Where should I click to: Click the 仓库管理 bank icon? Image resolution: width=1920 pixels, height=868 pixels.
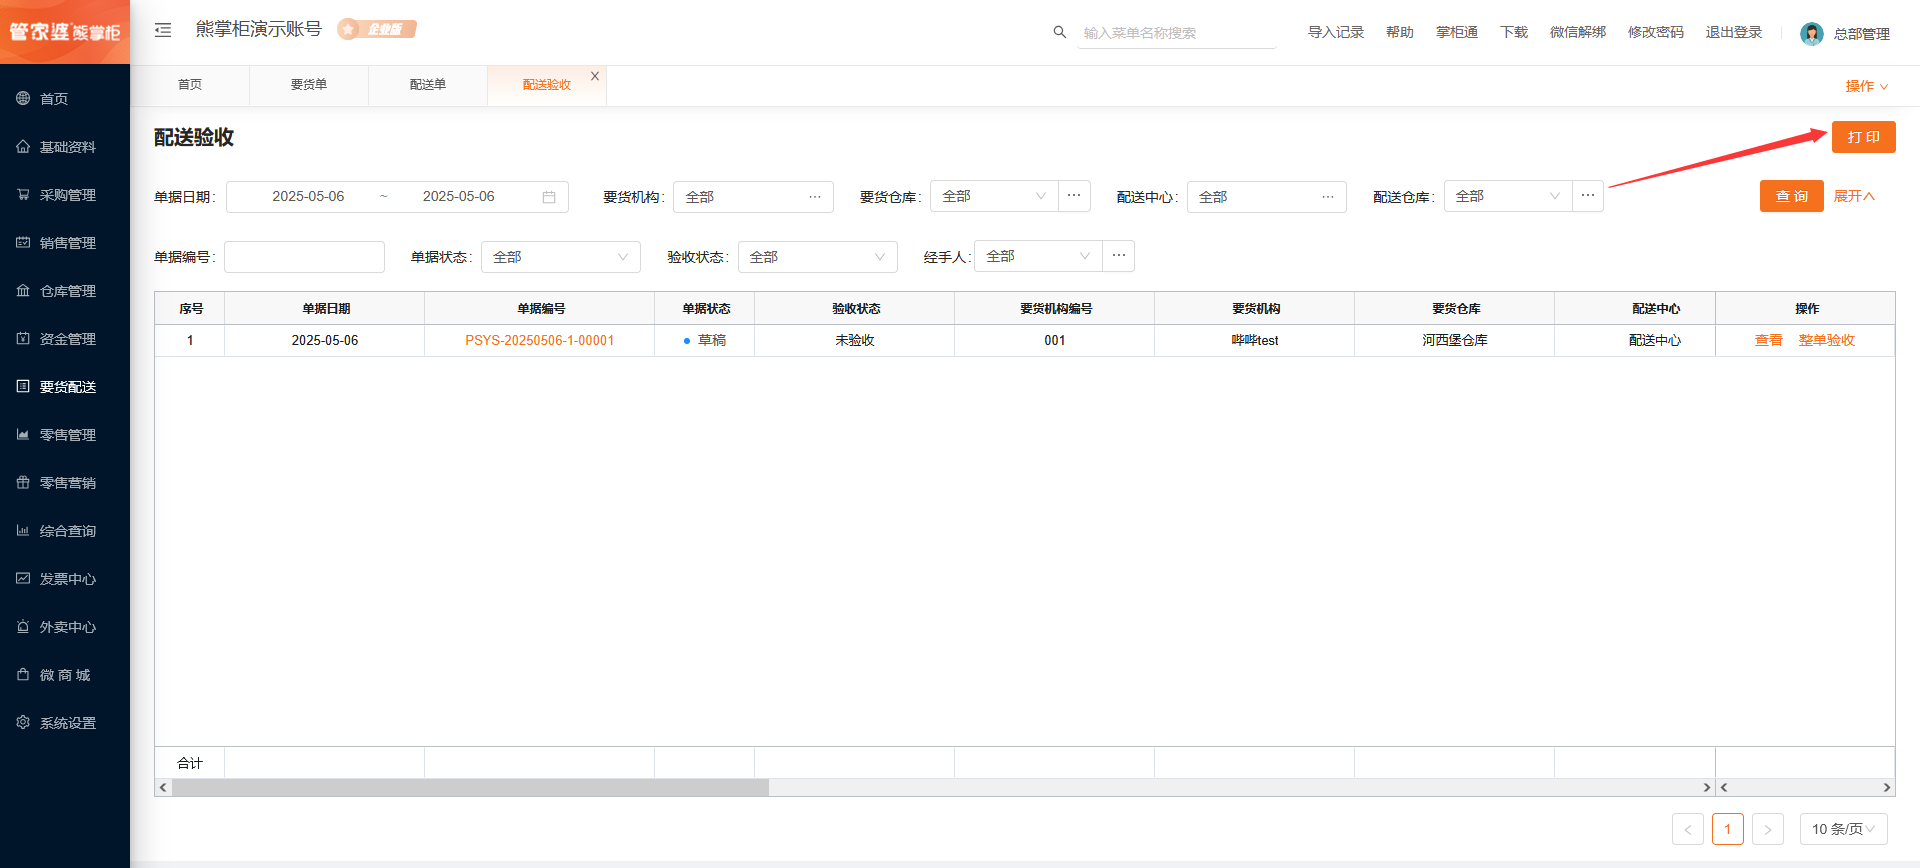tap(23, 290)
